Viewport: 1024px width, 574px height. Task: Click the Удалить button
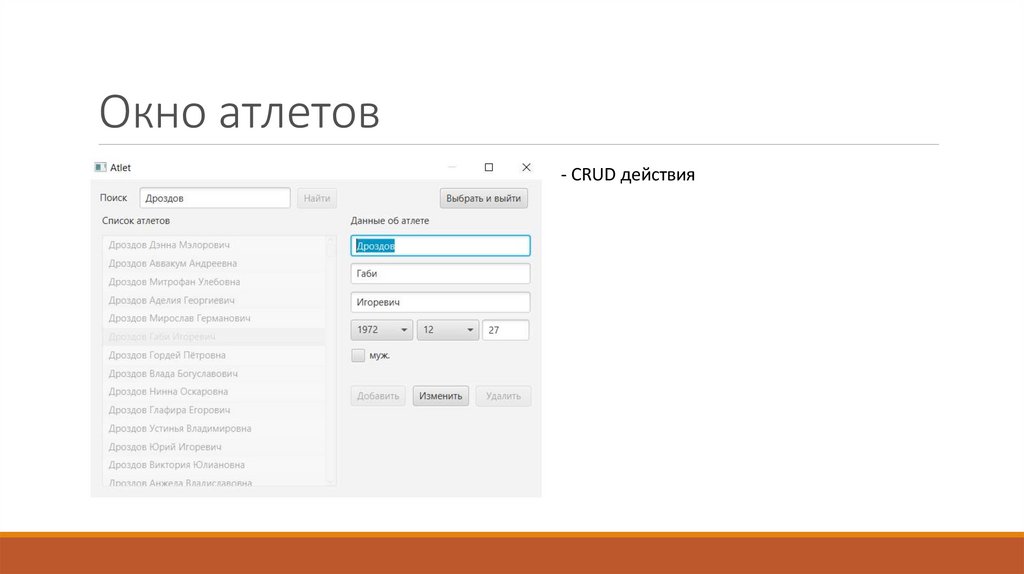tap(503, 396)
